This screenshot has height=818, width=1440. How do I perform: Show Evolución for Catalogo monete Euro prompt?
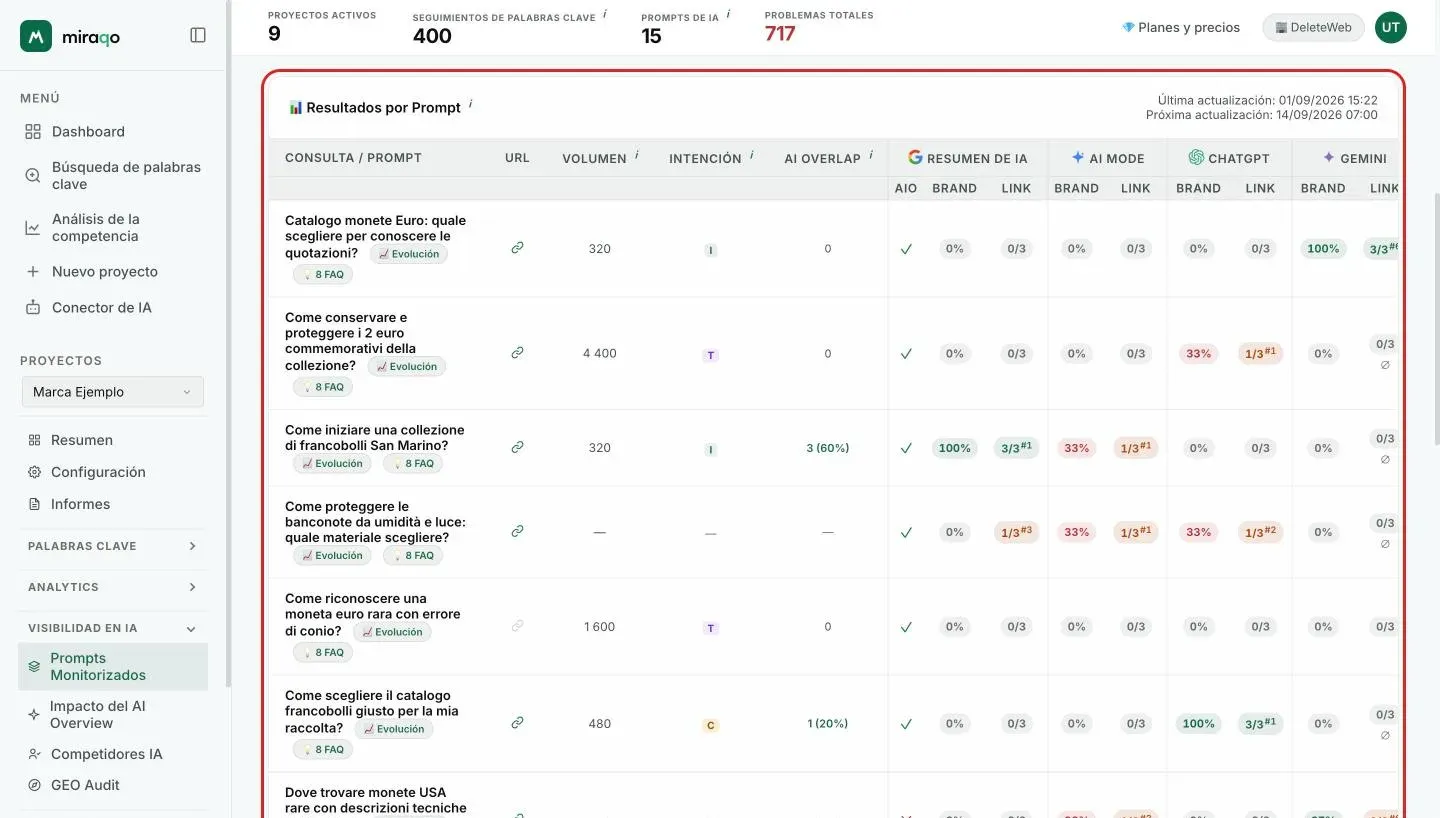[409, 254]
